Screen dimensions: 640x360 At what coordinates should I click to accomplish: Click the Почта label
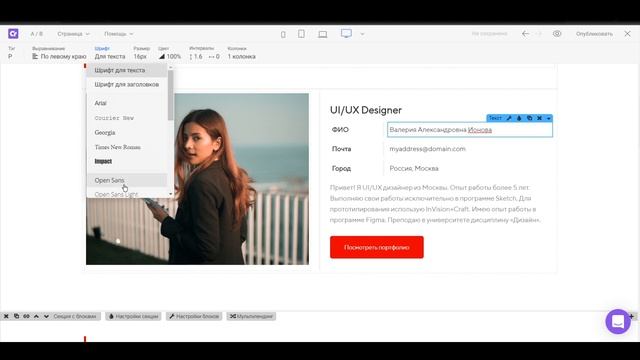pos(341,149)
